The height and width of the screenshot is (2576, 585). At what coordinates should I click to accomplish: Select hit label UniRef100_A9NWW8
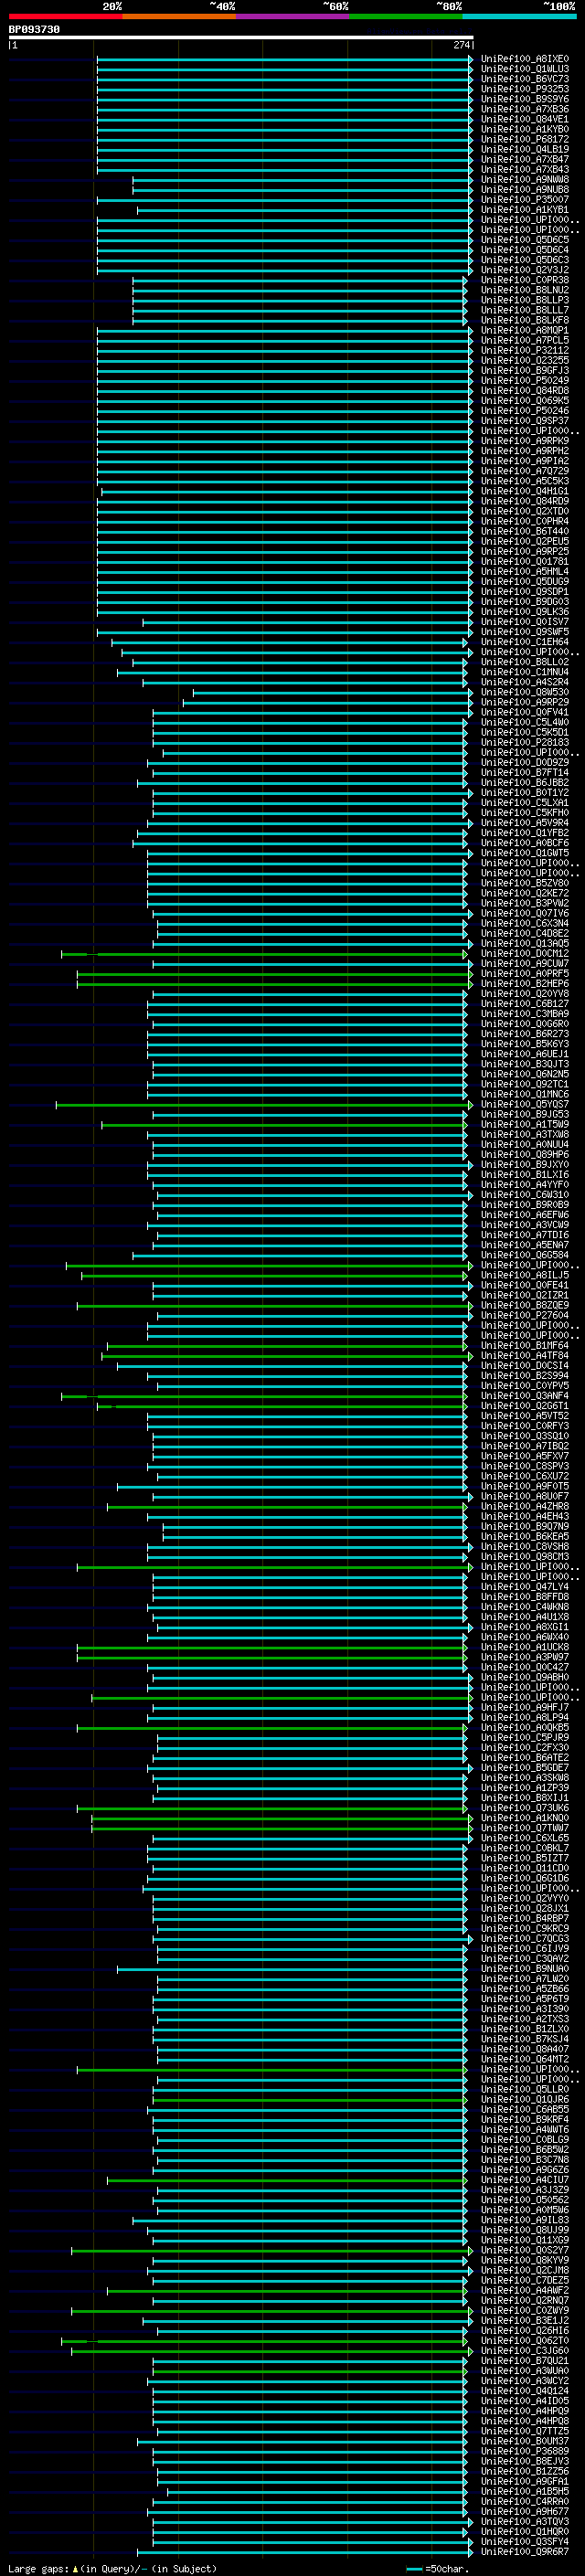click(525, 180)
